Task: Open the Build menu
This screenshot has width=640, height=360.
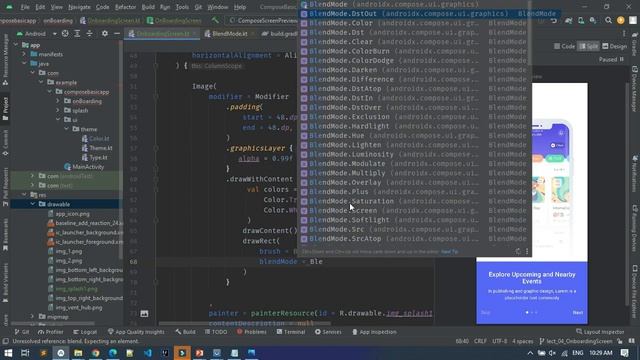Action: pyautogui.click(x=148, y=7)
